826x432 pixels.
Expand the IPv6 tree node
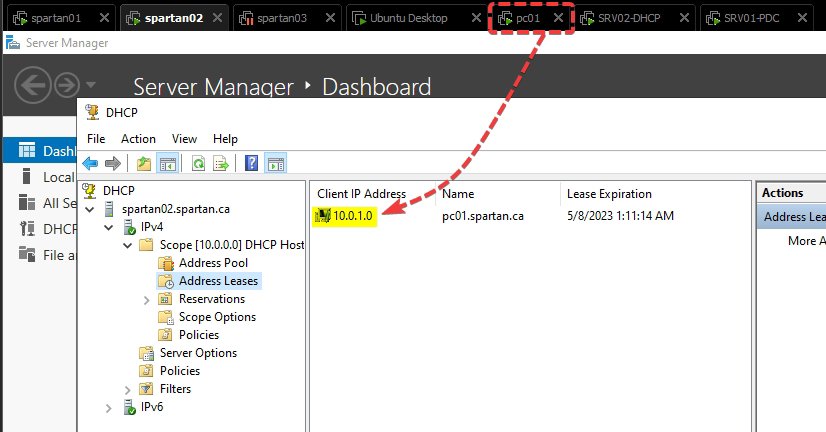(x=110, y=407)
